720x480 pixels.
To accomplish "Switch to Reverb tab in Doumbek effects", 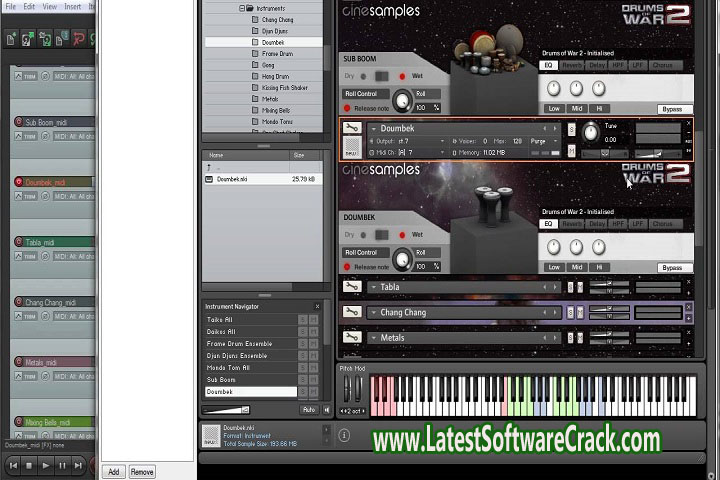I will [572, 224].
